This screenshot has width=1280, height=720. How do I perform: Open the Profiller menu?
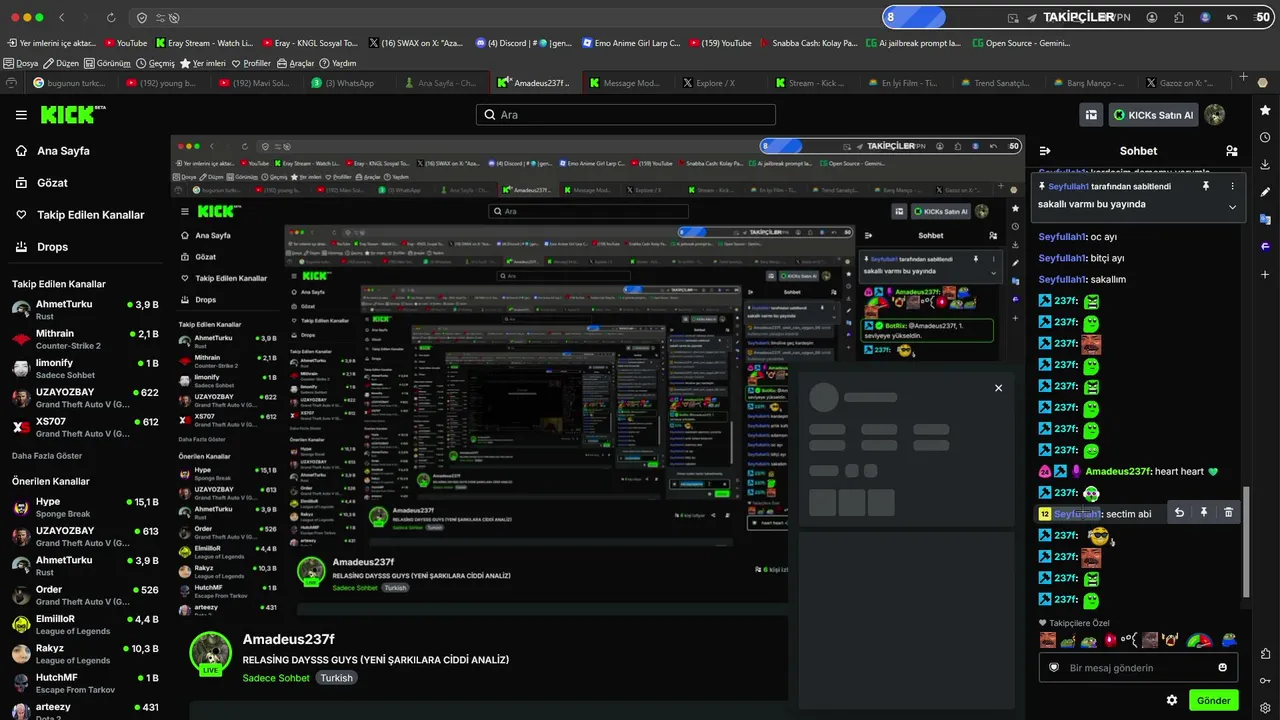251,63
